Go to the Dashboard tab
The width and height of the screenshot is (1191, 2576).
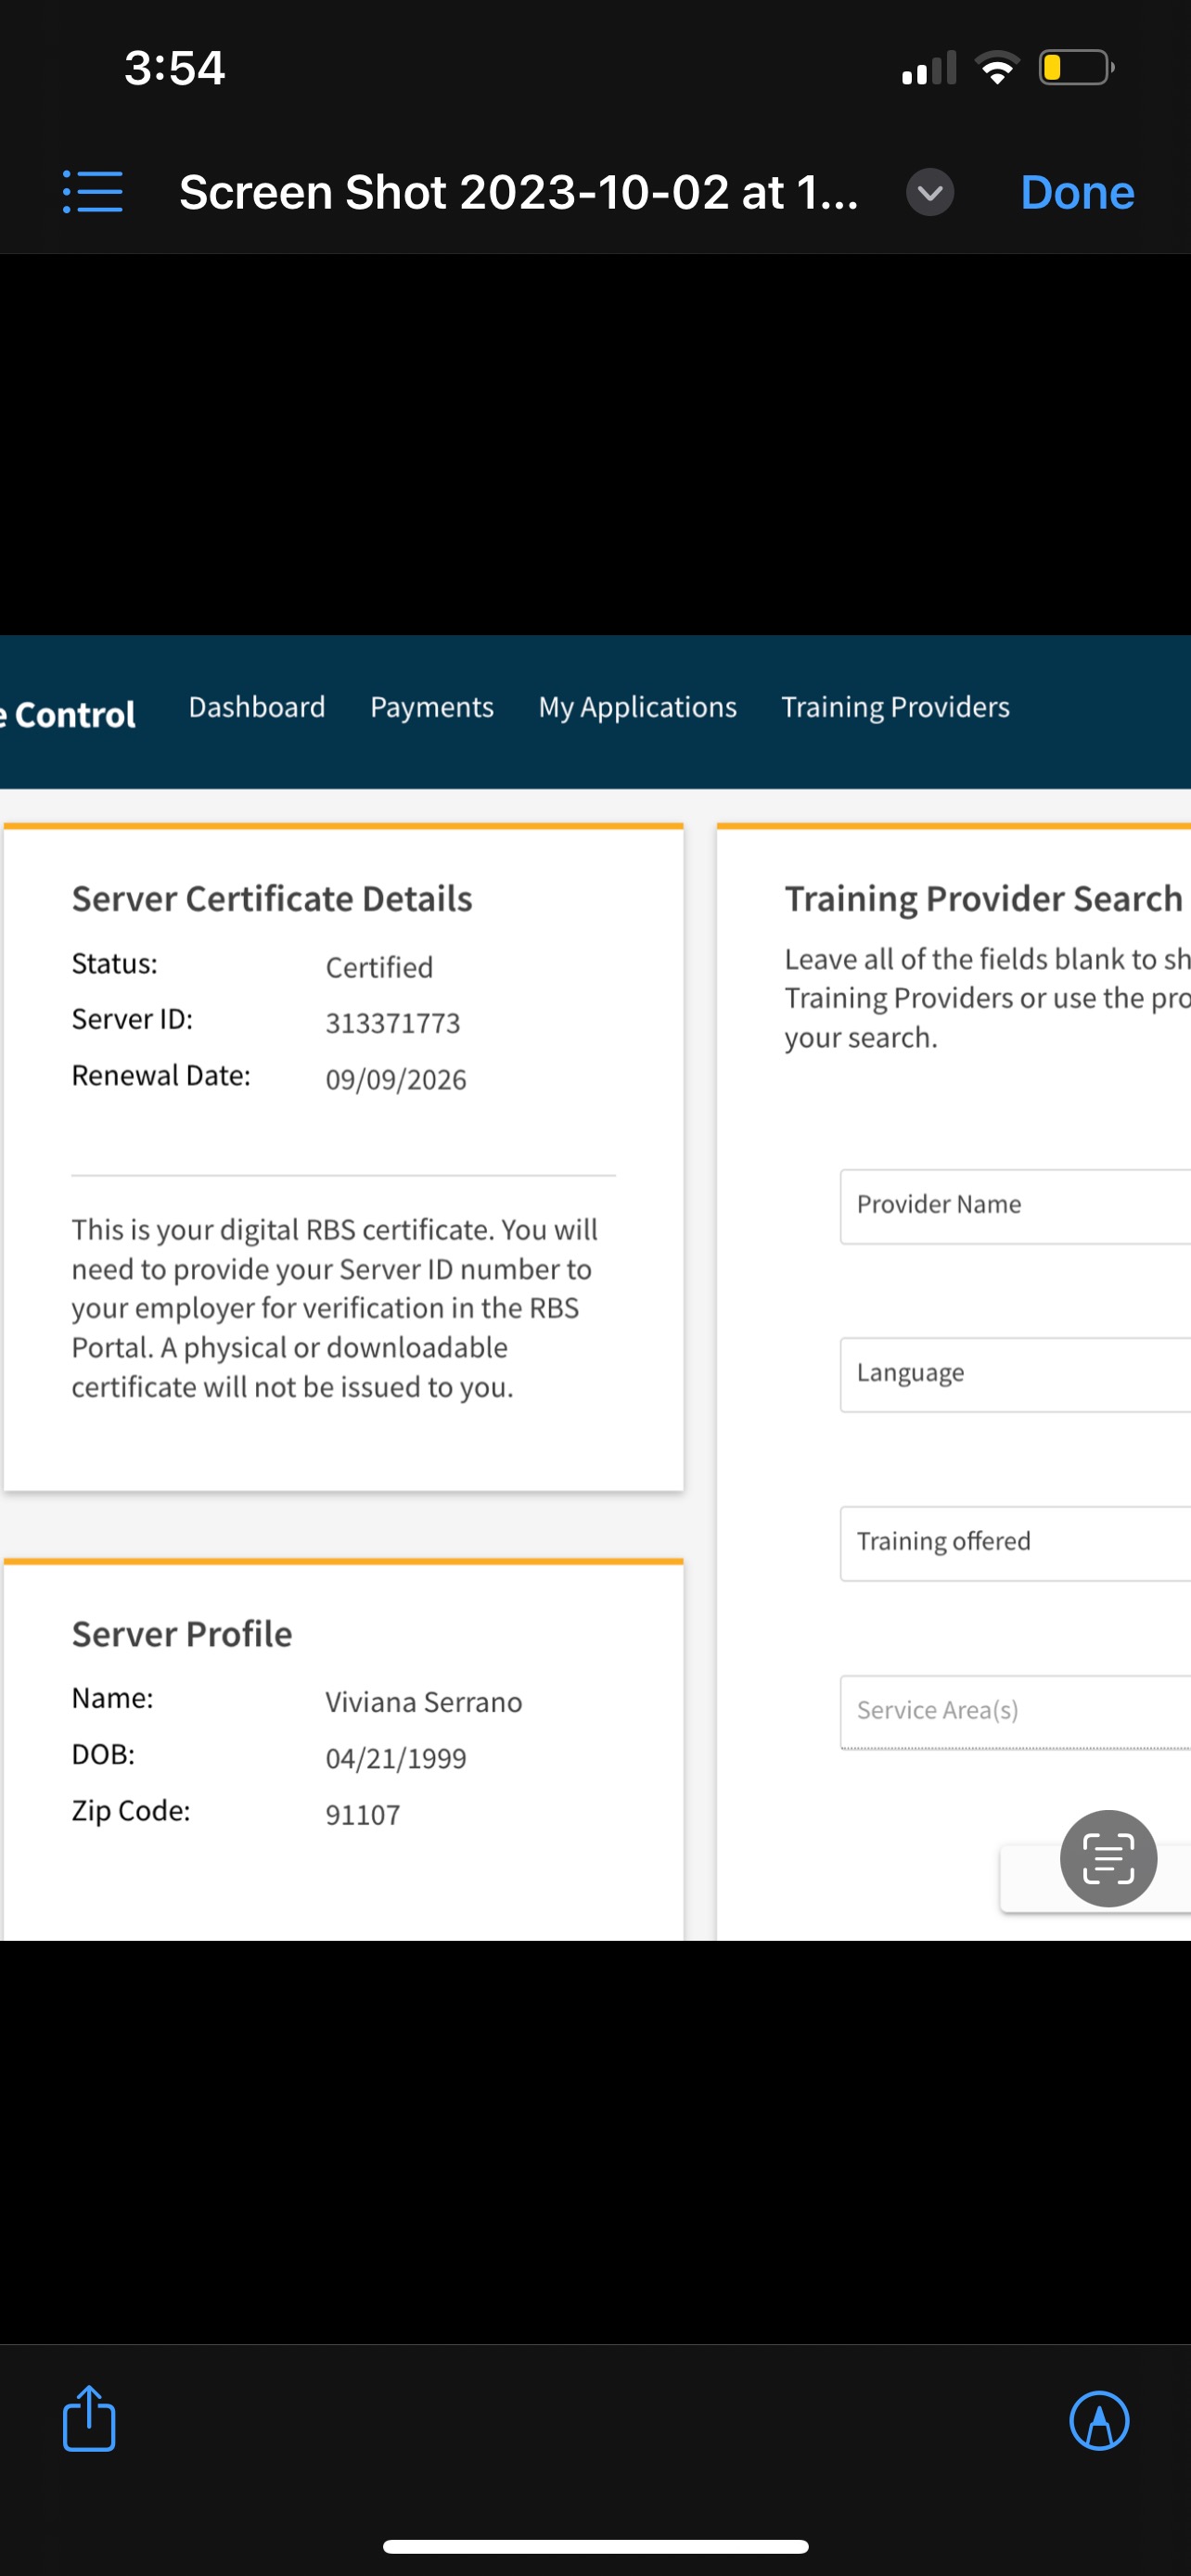(257, 707)
